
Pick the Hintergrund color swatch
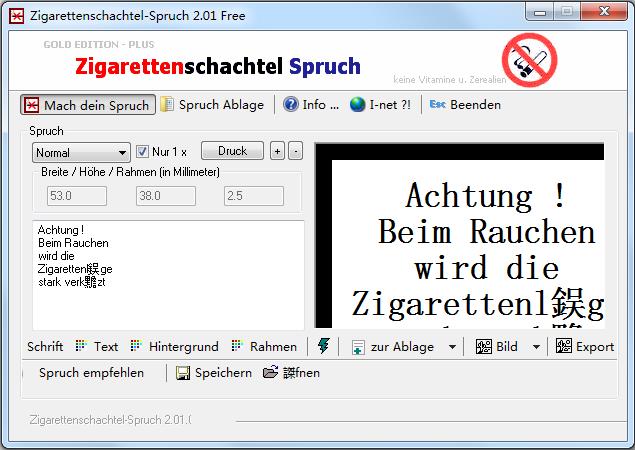click(136, 345)
